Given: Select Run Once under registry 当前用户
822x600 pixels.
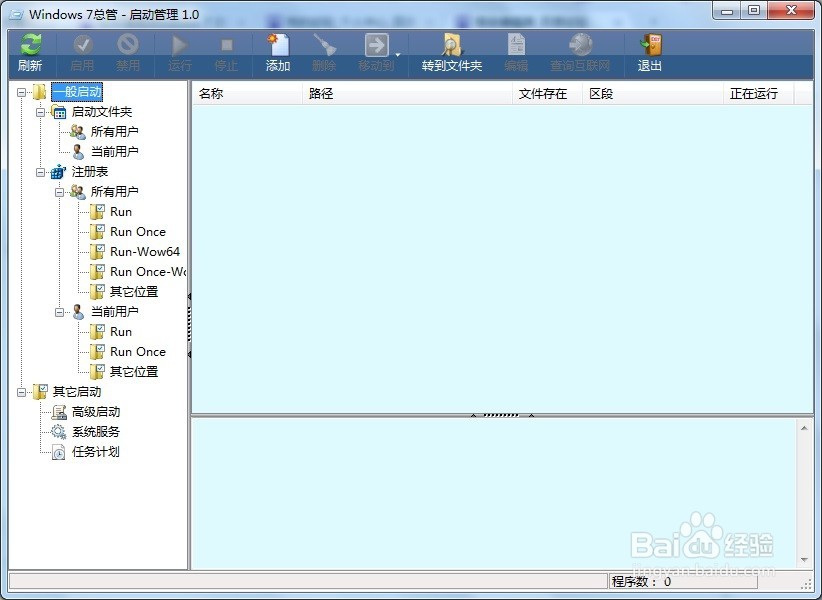Looking at the screenshot, I should point(138,352).
